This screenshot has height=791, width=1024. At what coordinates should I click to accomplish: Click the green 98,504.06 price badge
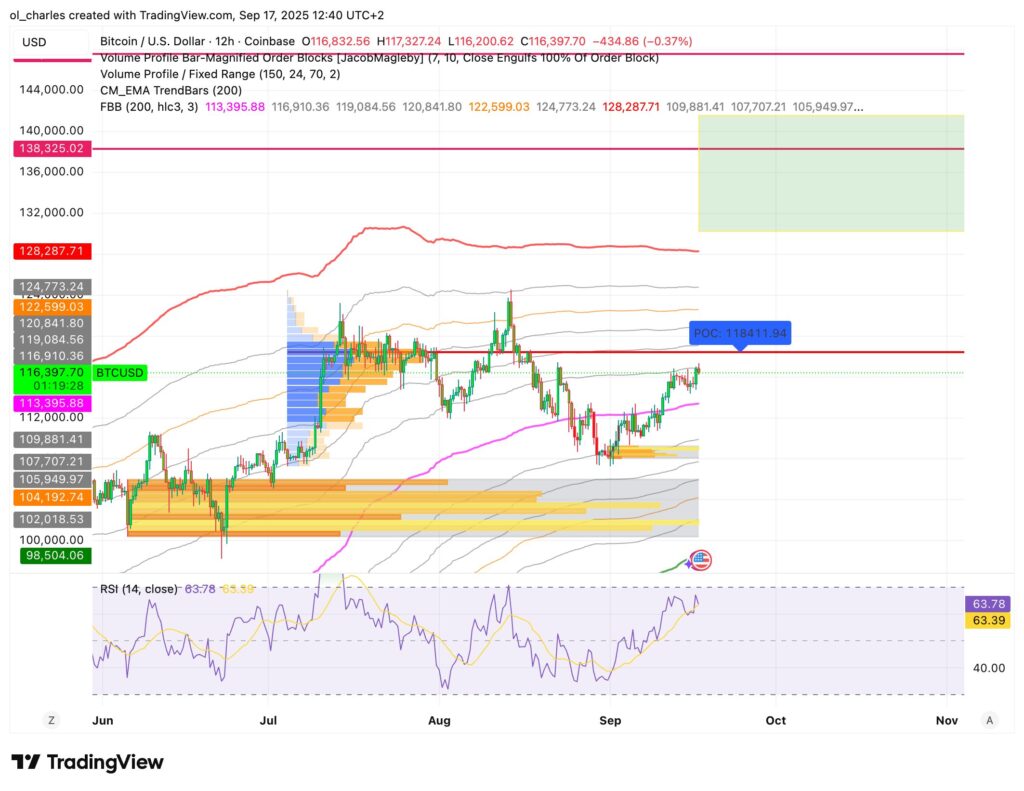[55, 554]
